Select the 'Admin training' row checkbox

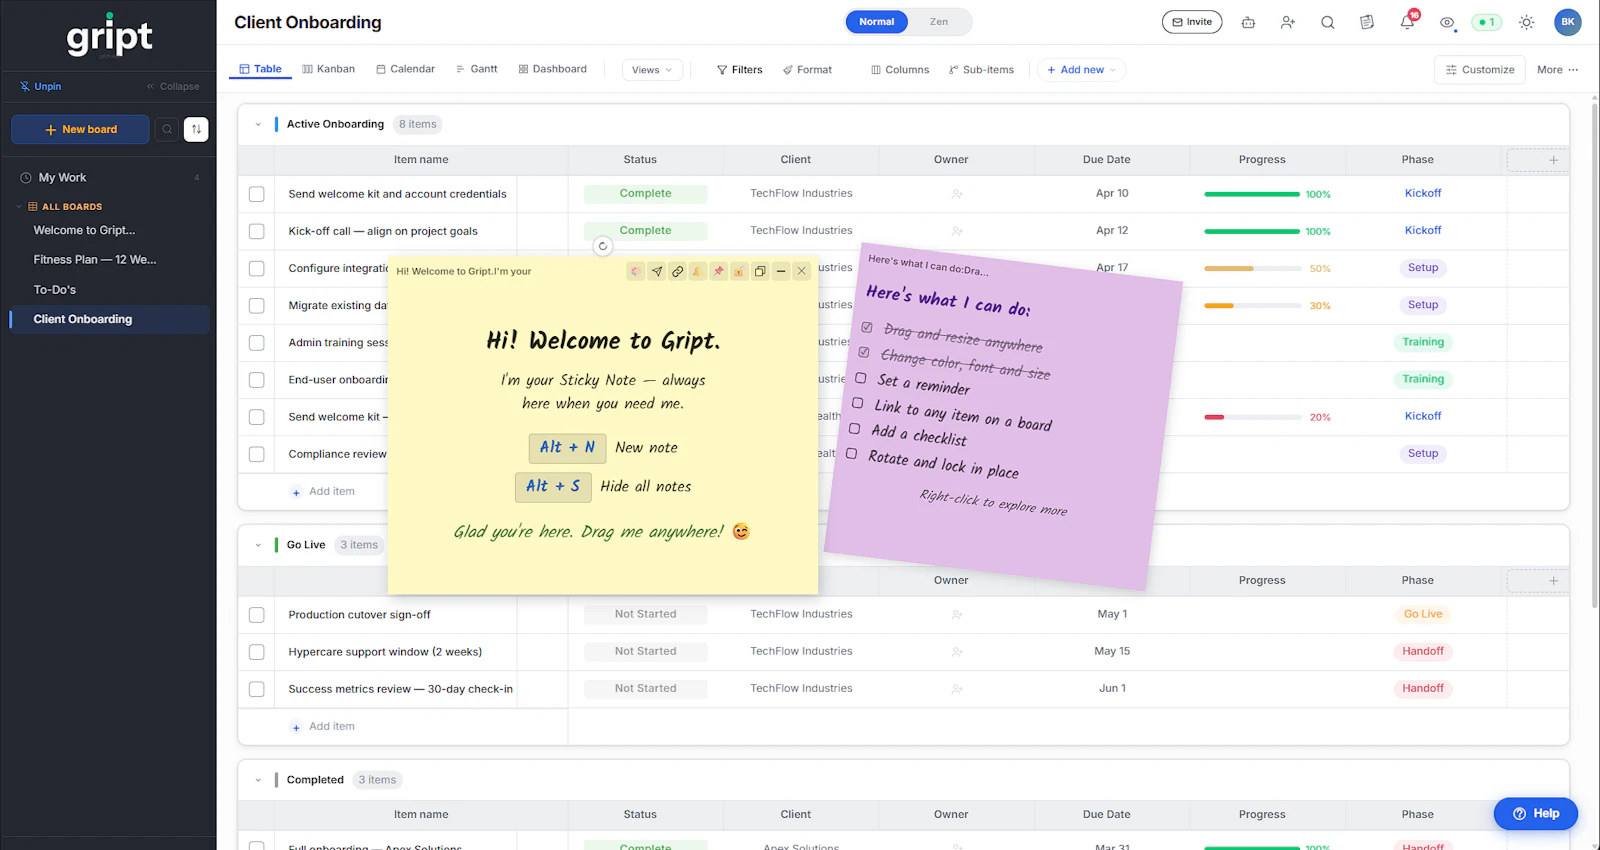(x=257, y=343)
